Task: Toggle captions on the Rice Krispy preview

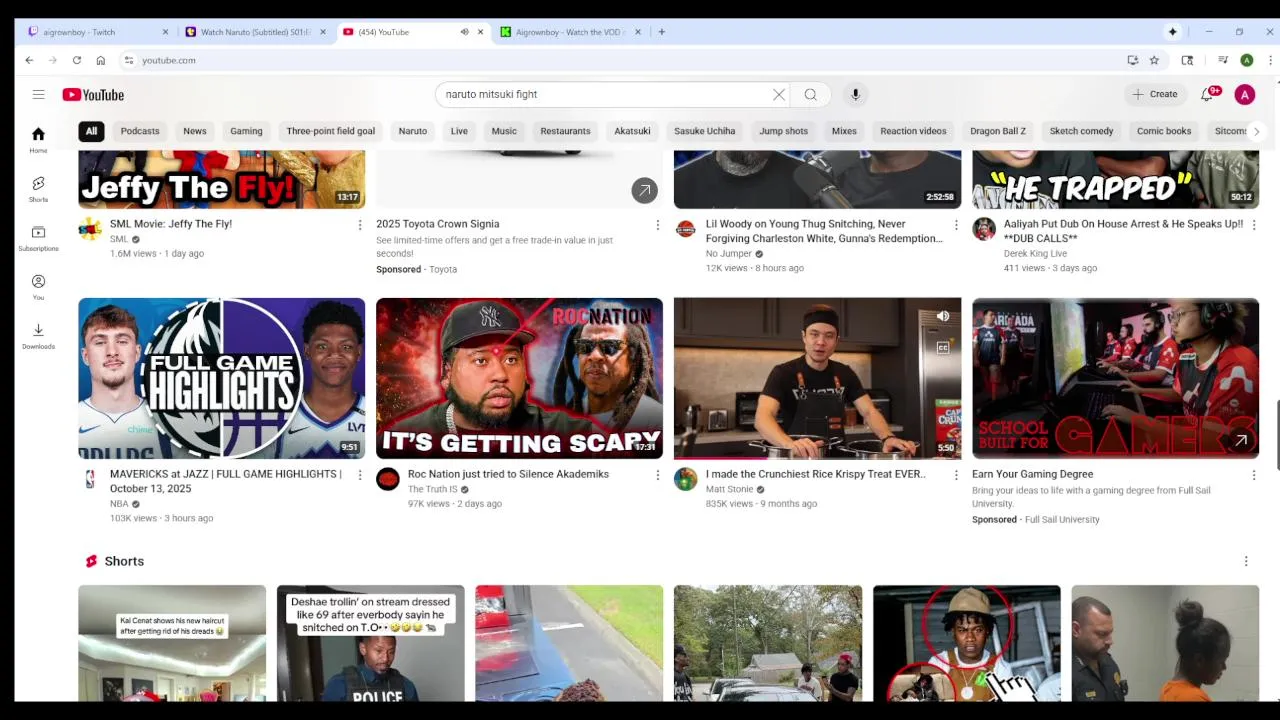Action: tap(943, 348)
